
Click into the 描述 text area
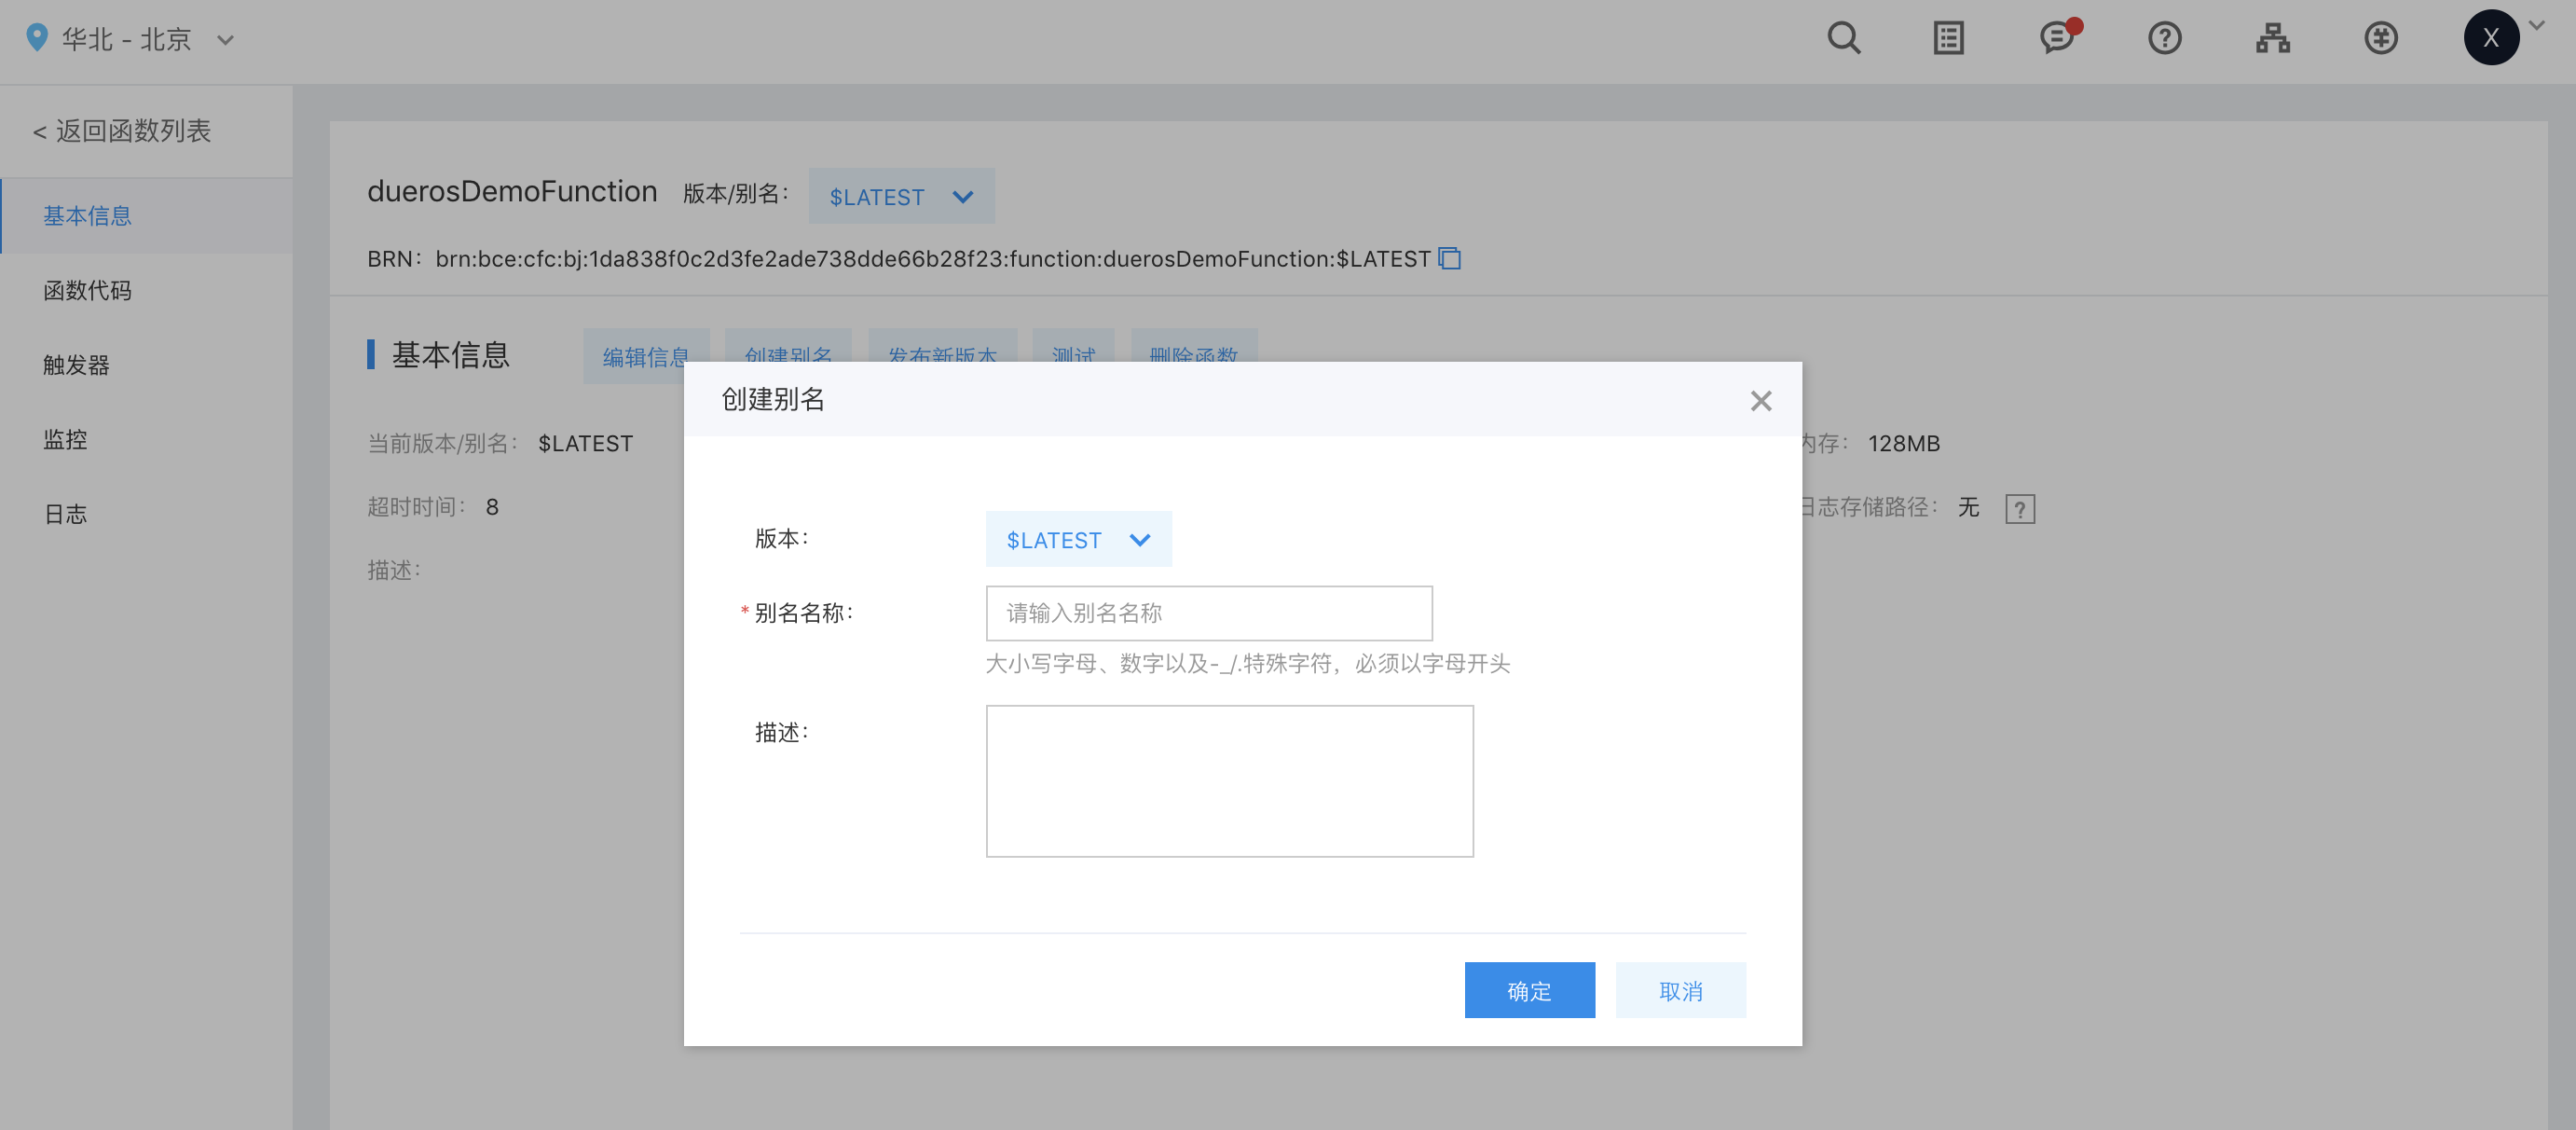click(x=1229, y=781)
